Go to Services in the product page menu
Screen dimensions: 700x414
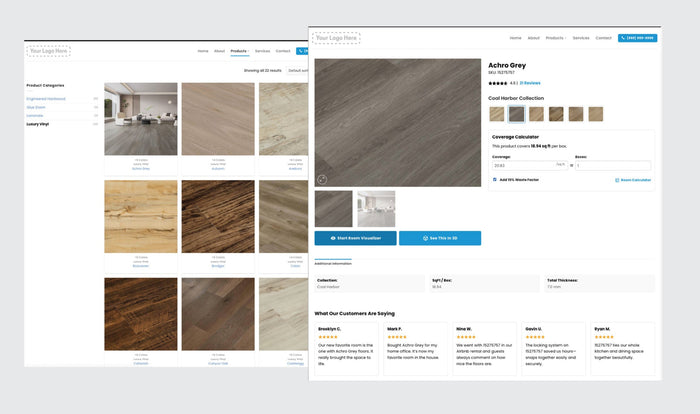[580, 38]
